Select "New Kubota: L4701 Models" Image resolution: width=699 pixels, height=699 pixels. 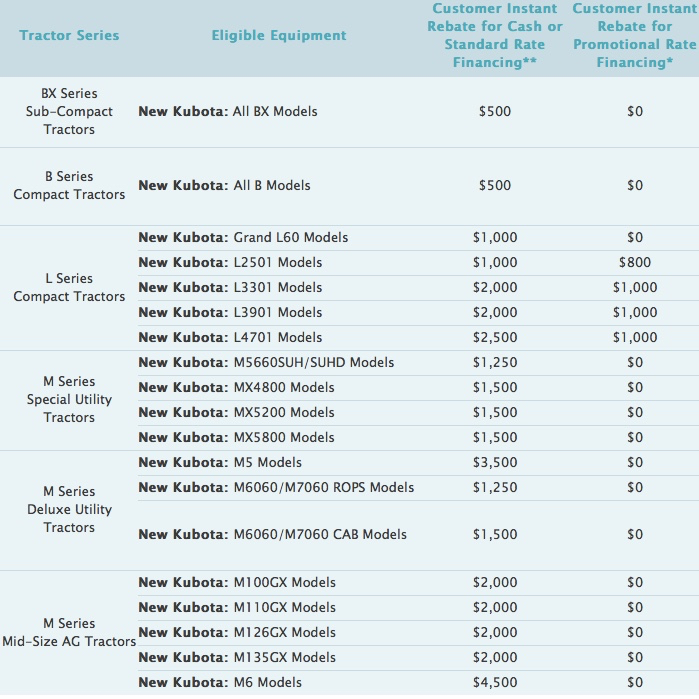pos(230,337)
